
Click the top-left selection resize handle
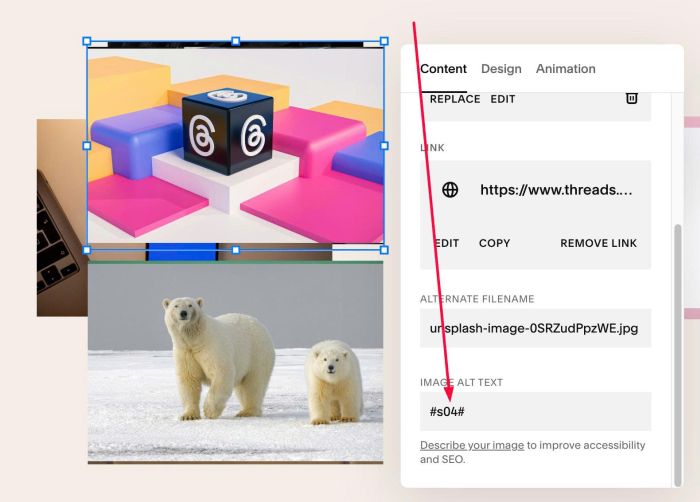[87, 42]
